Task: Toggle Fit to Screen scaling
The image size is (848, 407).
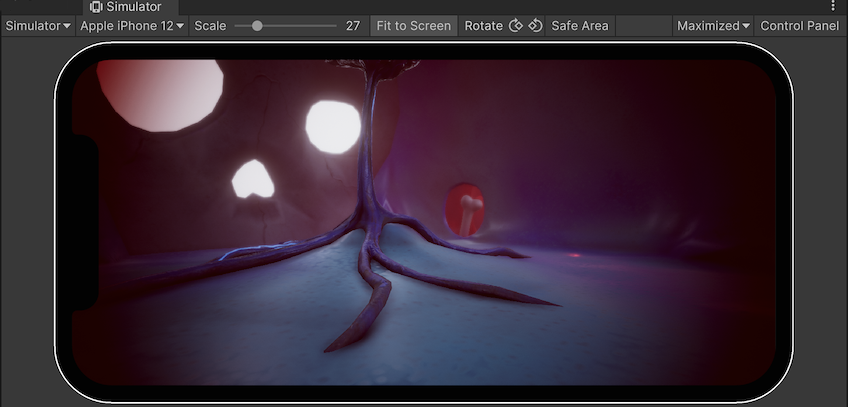Action: click(414, 26)
